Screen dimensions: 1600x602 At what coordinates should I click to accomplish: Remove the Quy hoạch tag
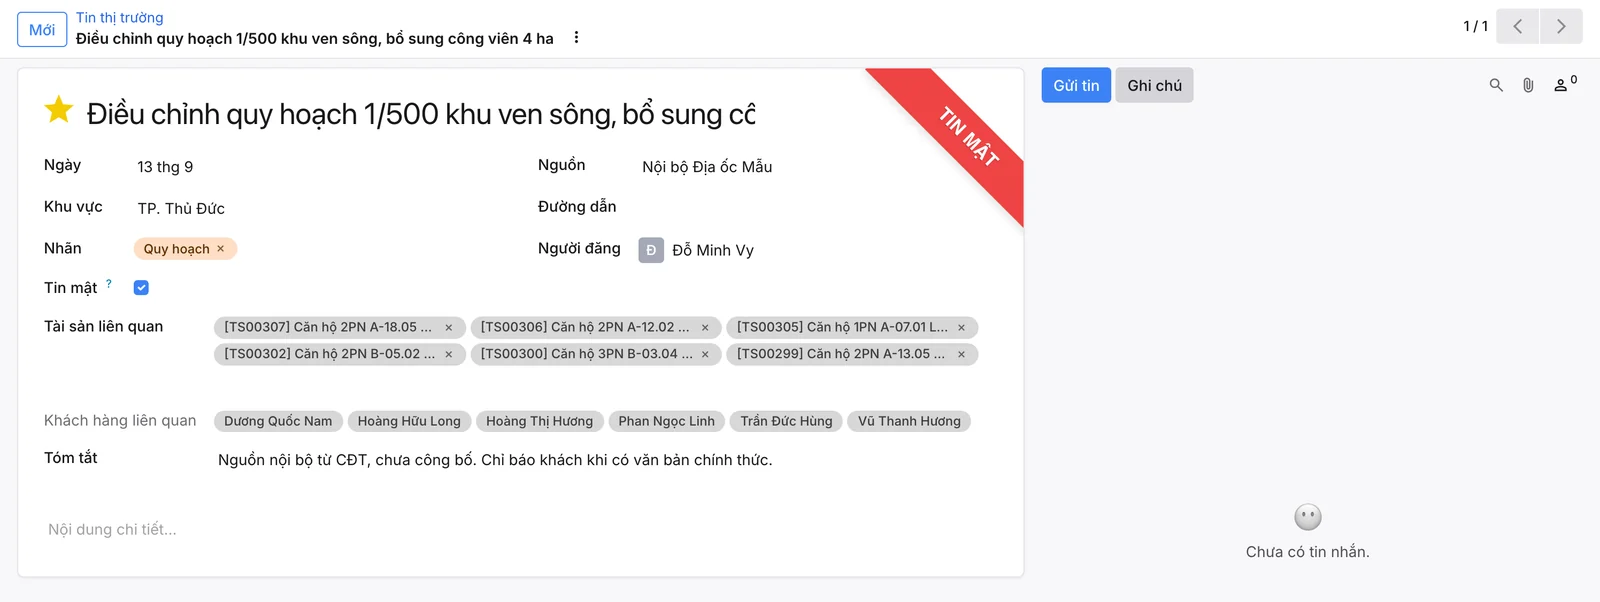(221, 249)
